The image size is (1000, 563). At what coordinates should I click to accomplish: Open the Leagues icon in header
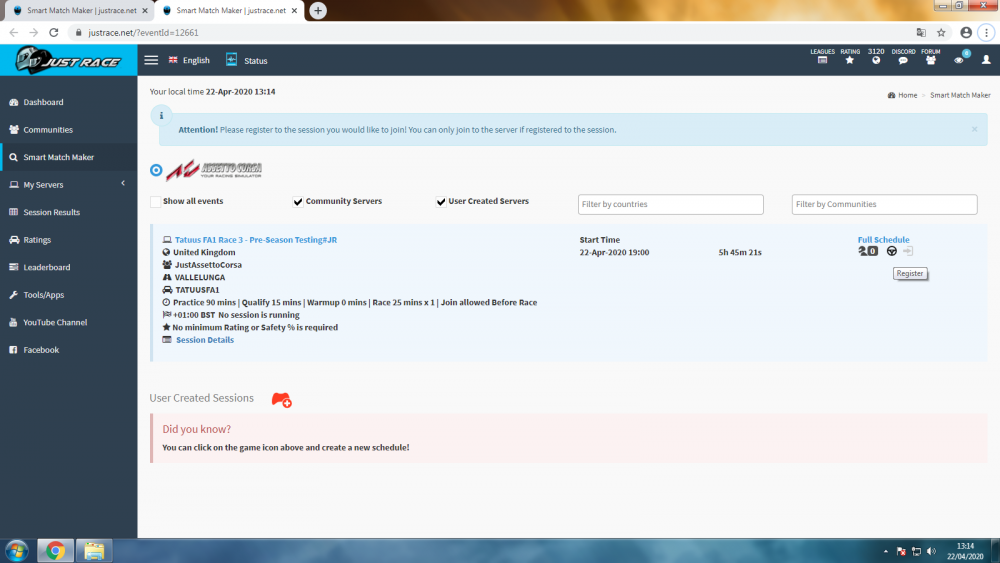(x=822, y=60)
